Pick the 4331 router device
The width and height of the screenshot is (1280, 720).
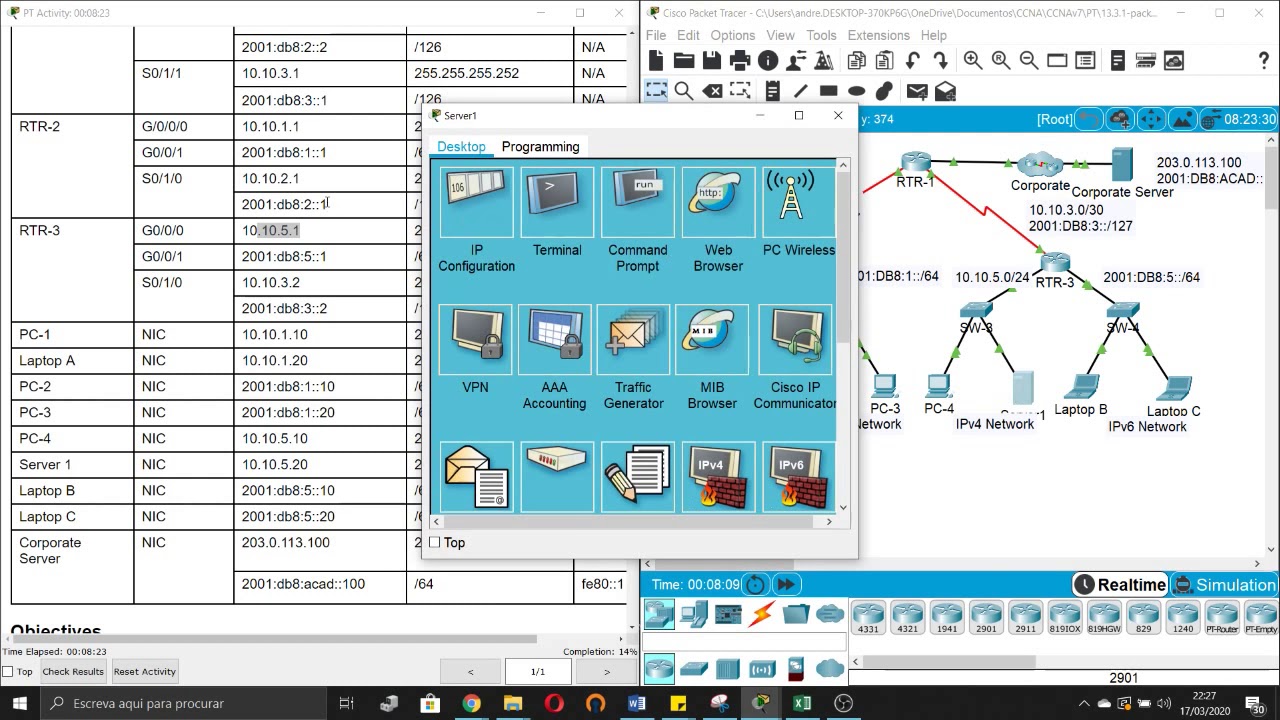[x=868, y=618]
